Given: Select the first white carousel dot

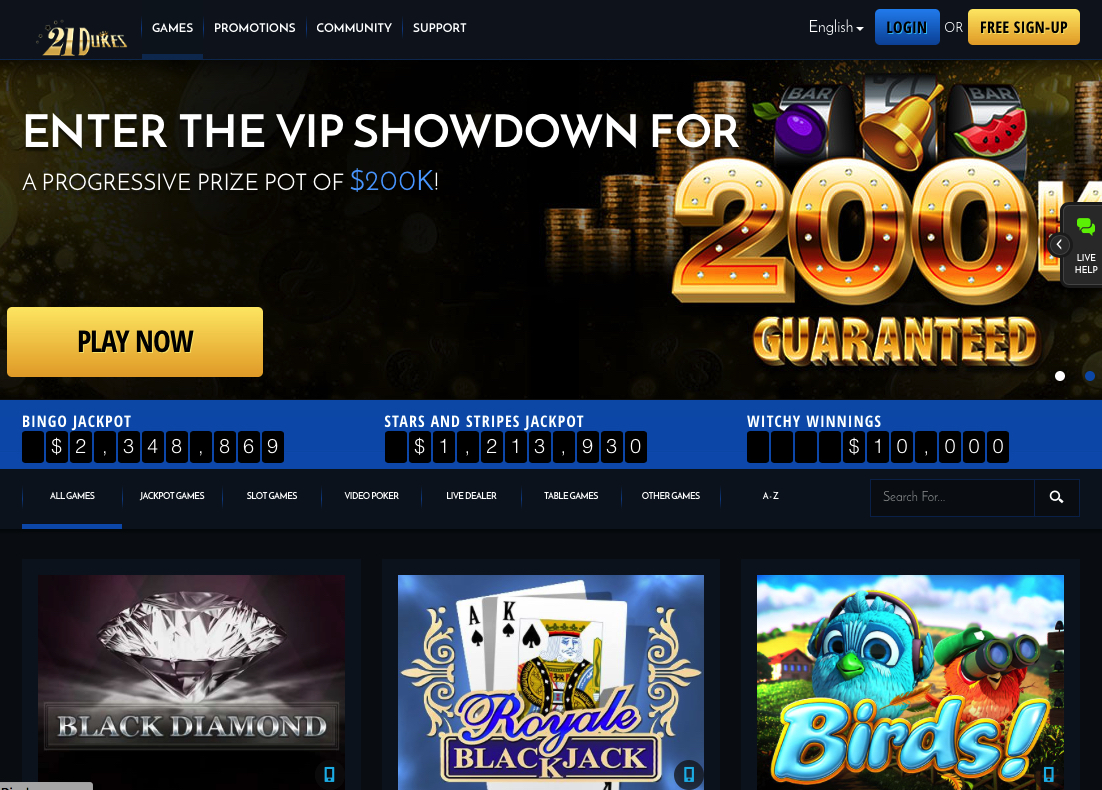Looking at the screenshot, I should pos(1060,376).
